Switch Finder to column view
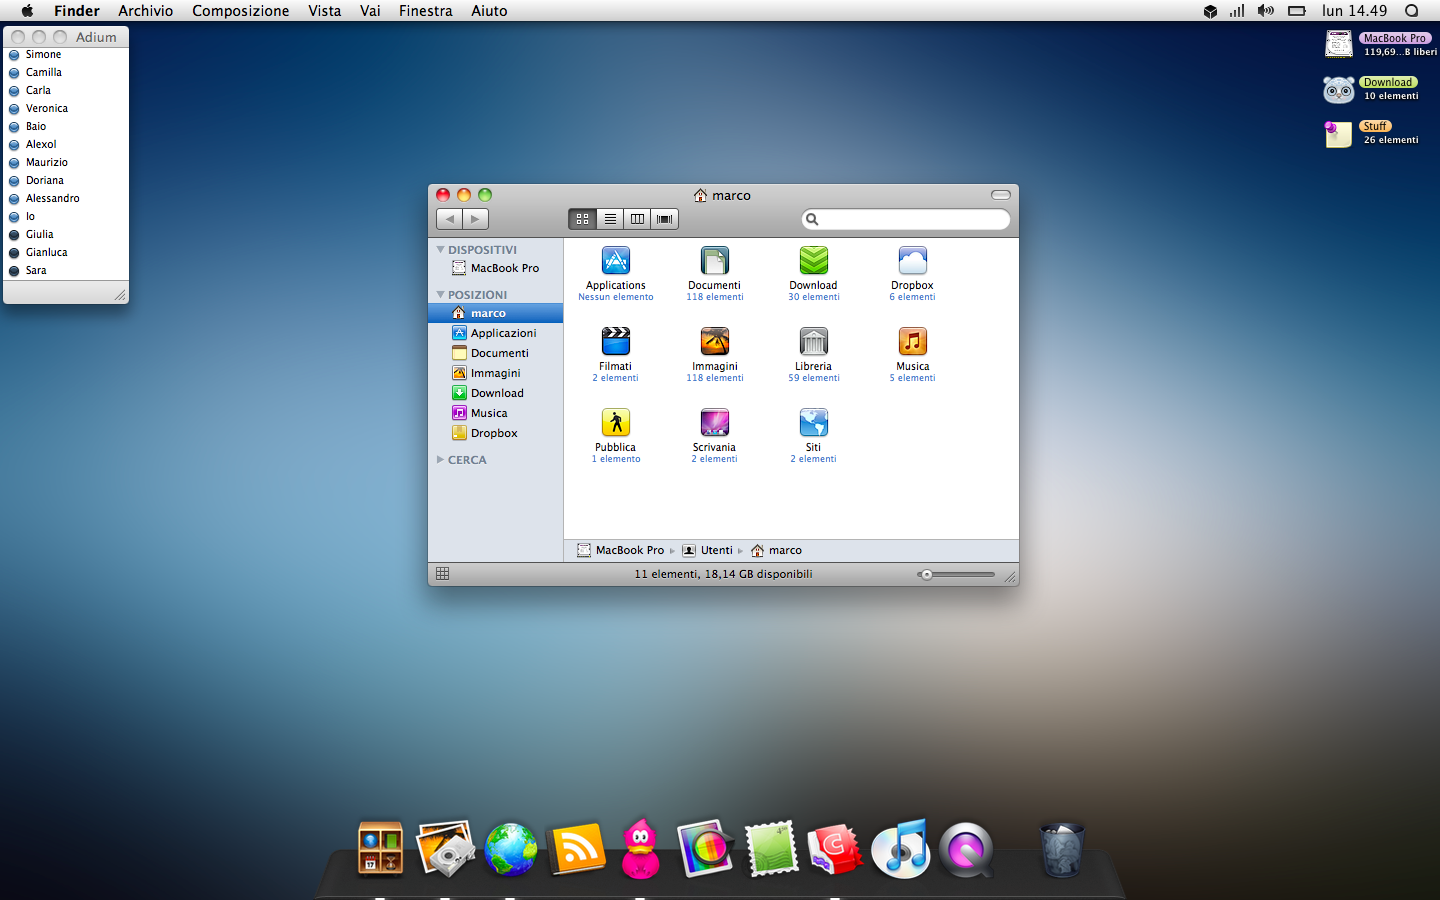Image resolution: width=1440 pixels, height=900 pixels. tap(637, 219)
